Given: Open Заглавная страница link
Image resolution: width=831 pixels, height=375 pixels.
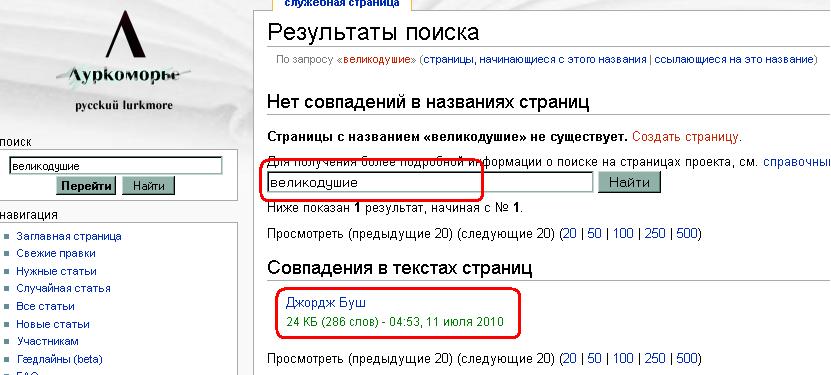Looking at the screenshot, I should (x=69, y=236).
